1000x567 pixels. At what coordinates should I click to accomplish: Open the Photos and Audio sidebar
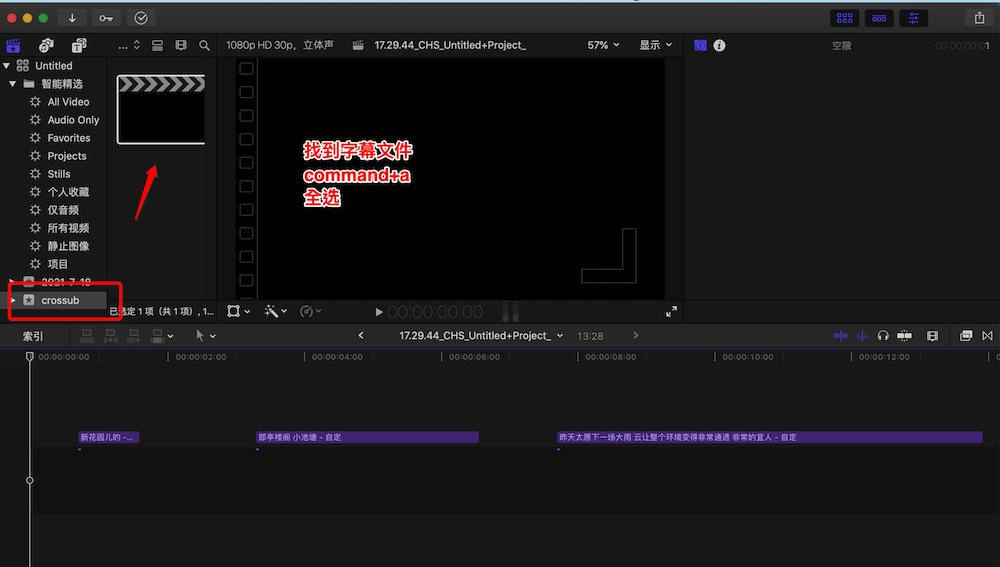point(46,45)
